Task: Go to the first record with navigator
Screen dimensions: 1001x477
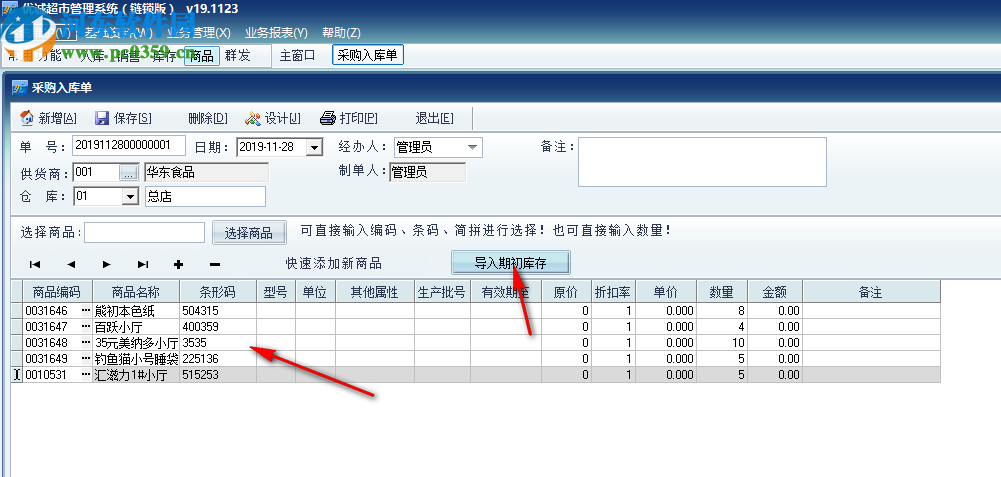Action: [35, 264]
